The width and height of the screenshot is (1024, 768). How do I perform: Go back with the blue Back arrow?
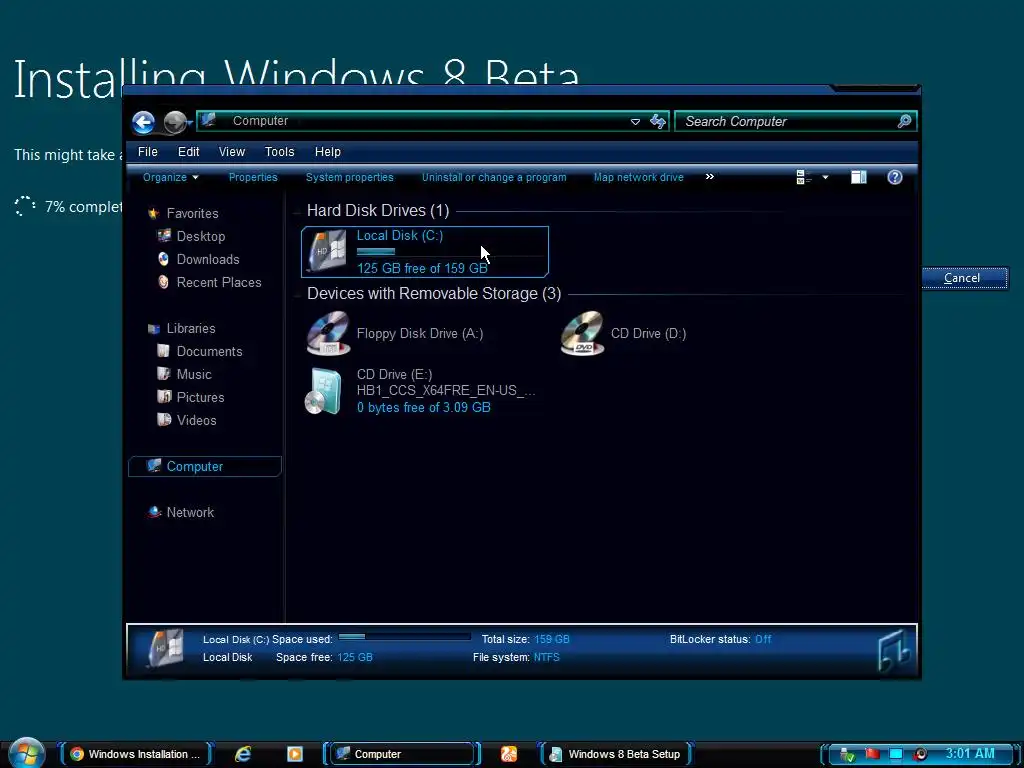[144, 122]
